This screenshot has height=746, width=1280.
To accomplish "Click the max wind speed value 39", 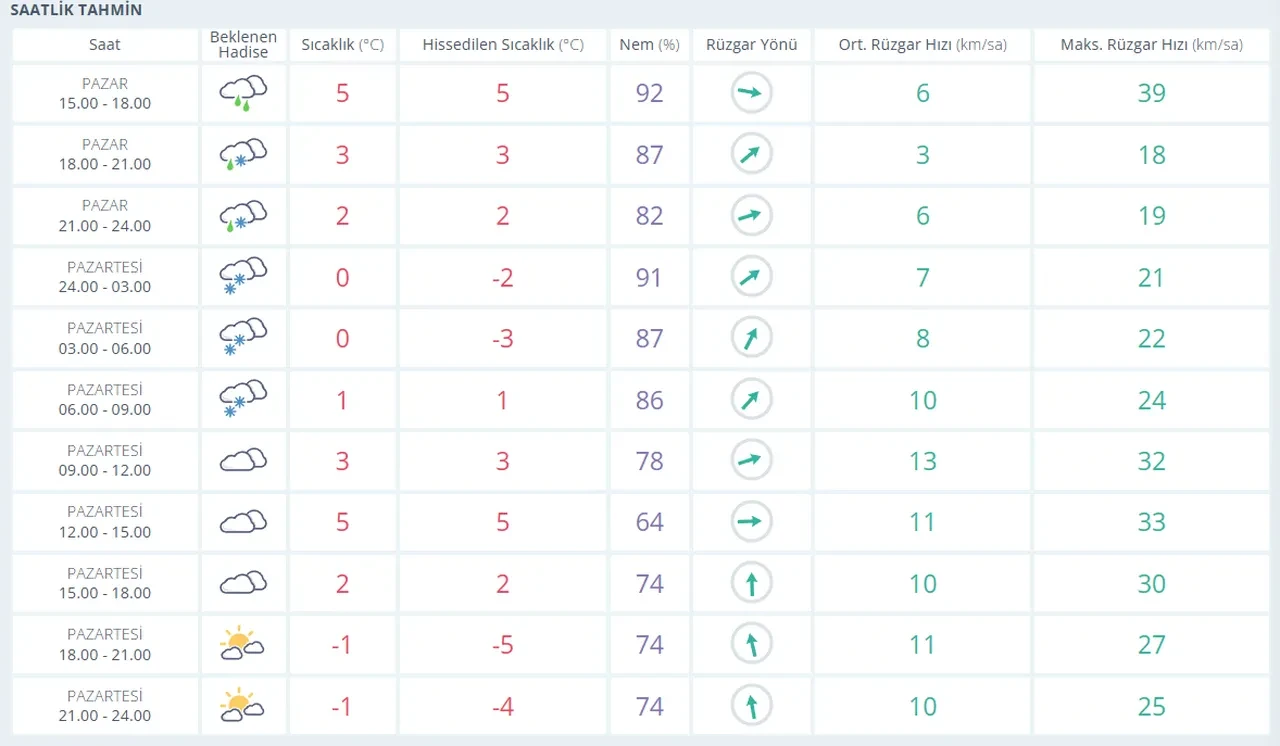I will coord(1151,93).
